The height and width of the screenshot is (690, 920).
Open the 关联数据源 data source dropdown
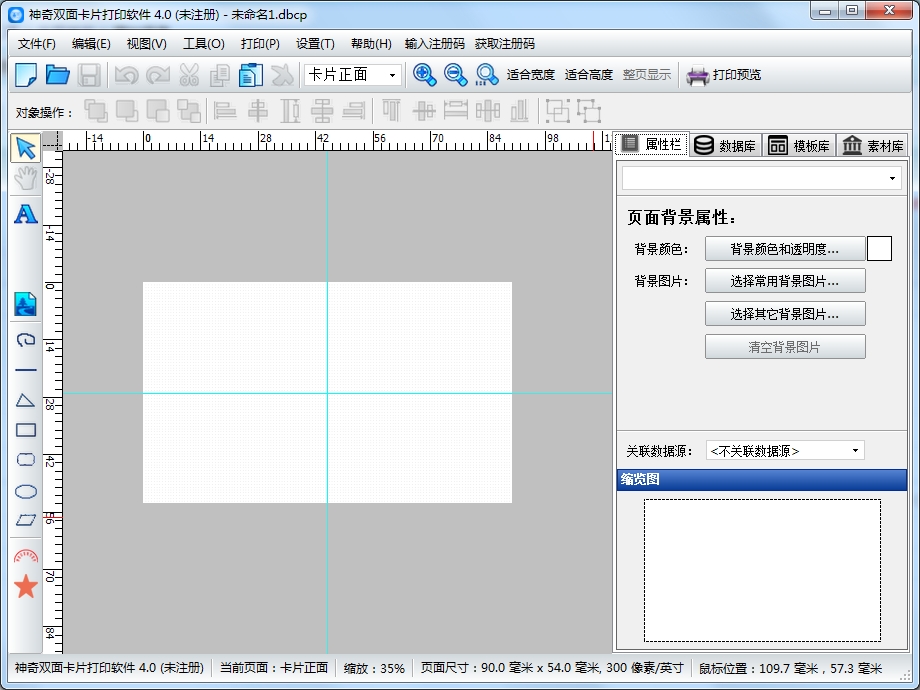click(x=785, y=451)
